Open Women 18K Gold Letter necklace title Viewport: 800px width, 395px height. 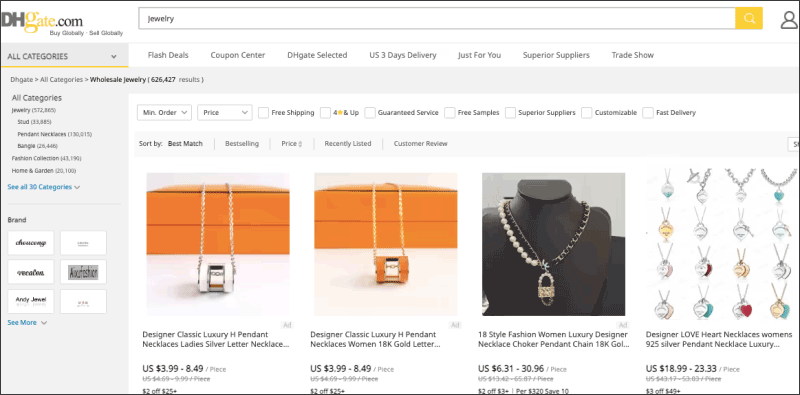point(376,339)
